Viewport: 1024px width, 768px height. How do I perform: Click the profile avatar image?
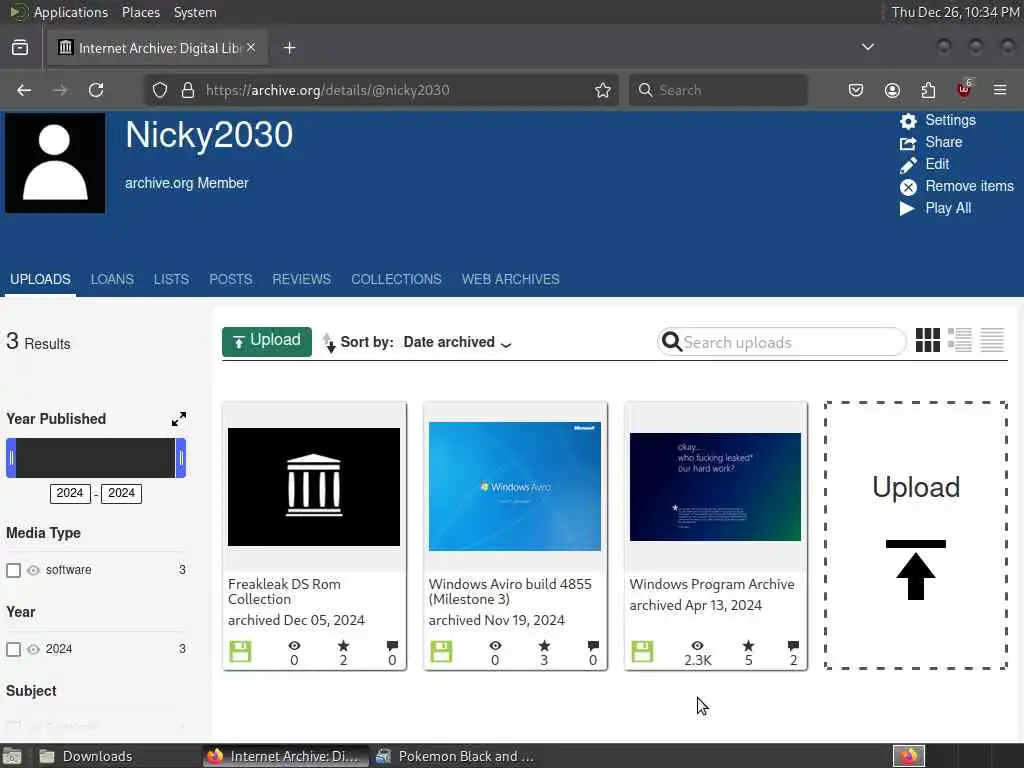coord(55,163)
